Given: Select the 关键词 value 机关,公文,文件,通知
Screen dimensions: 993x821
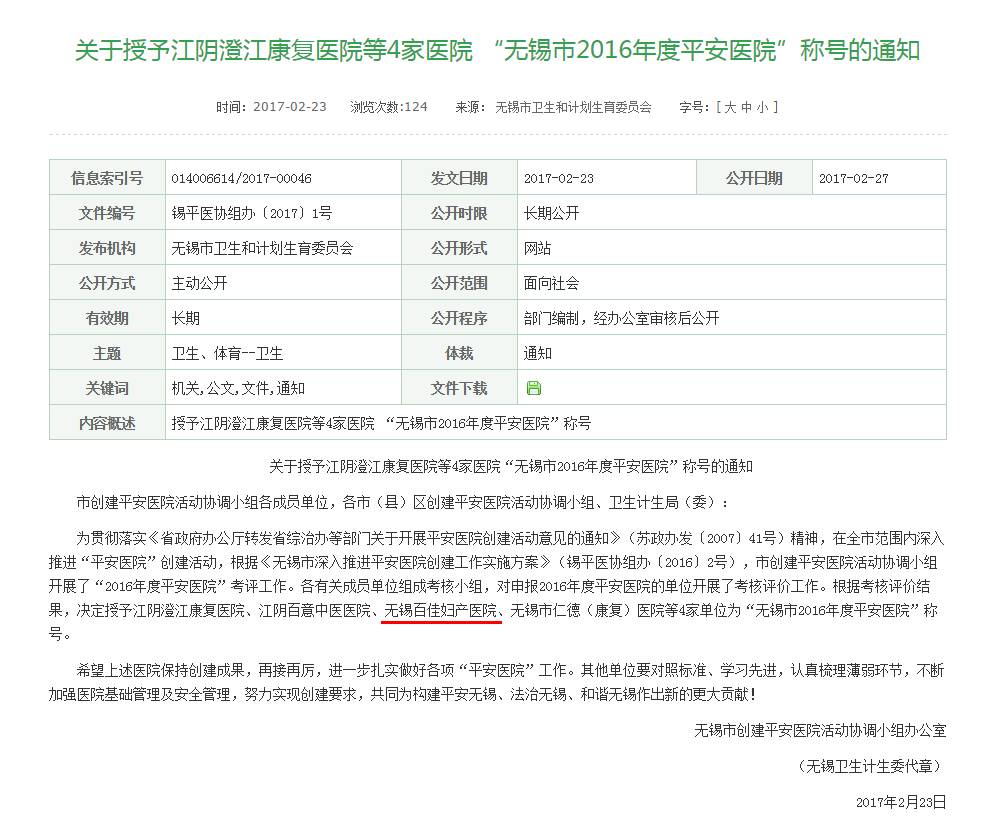Looking at the screenshot, I should tap(238, 388).
